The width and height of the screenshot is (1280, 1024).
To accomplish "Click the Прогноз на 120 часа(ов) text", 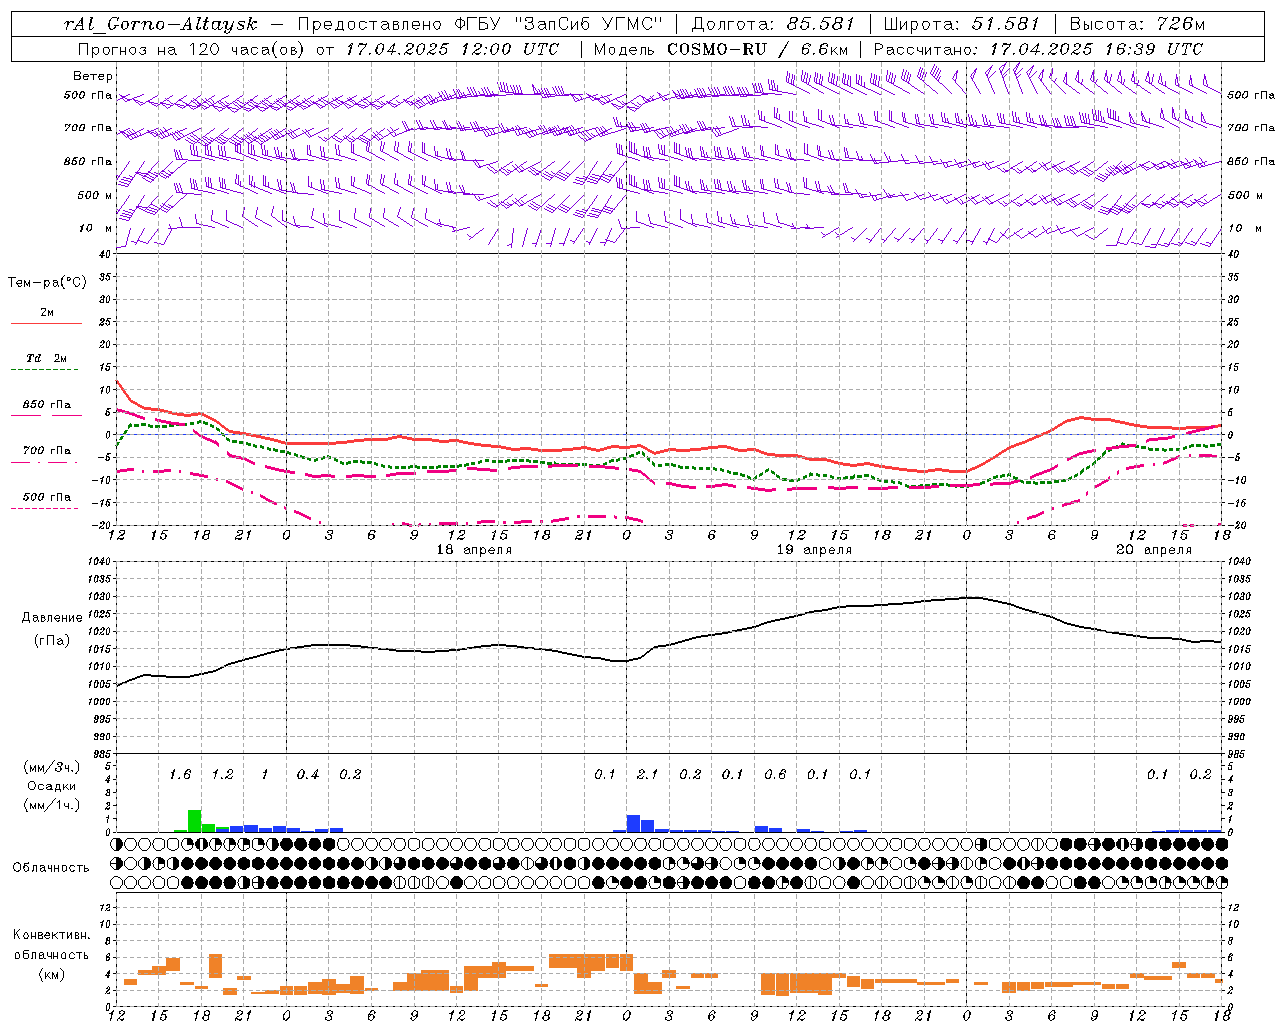I will click(x=193, y=49).
